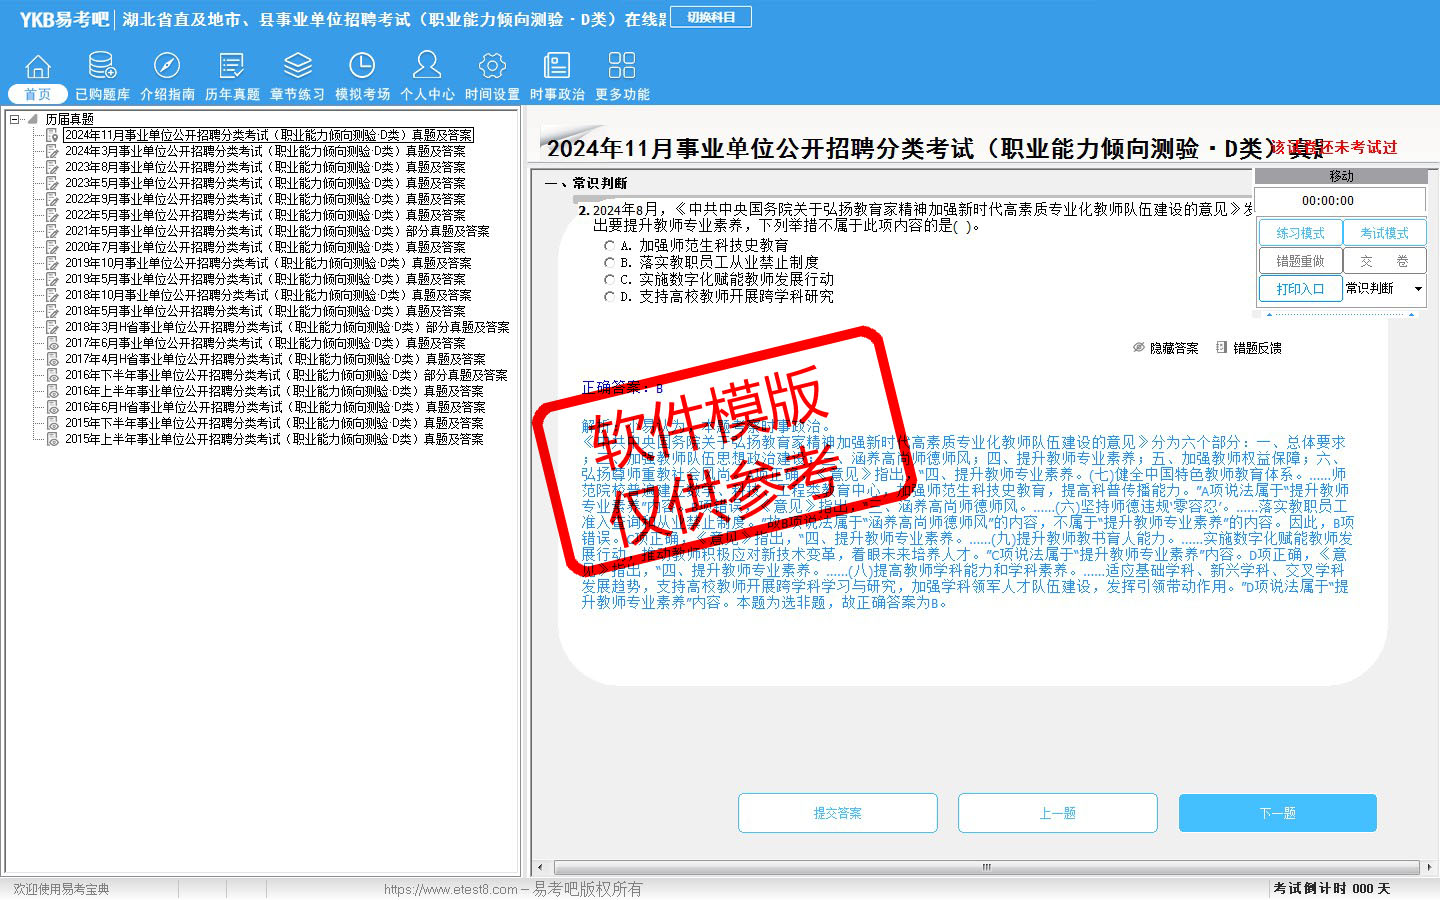Open the 模拟考场 mock exam clock icon
The height and width of the screenshot is (900, 1440).
(x=362, y=66)
